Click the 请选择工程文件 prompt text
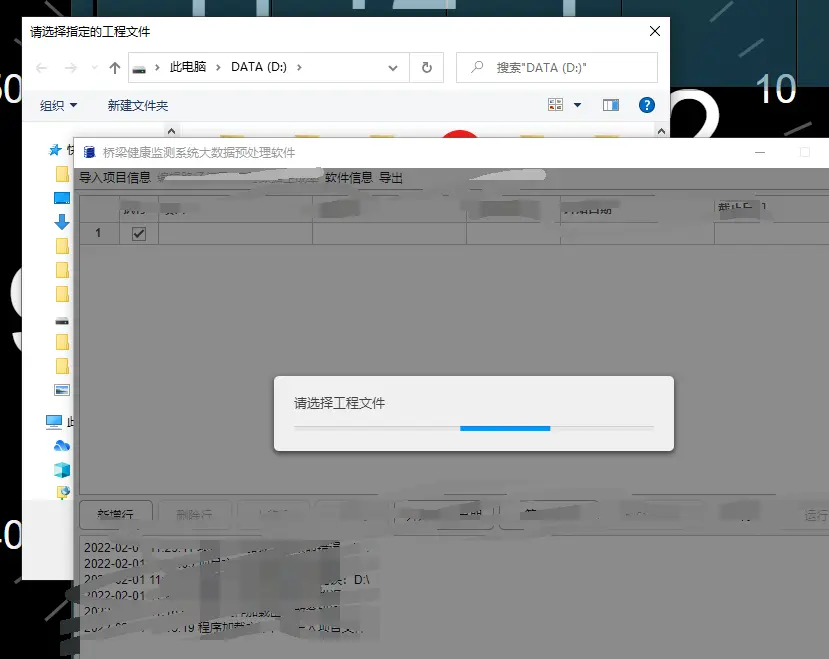The height and width of the screenshot is (659, 829). pyautogui.click(x=339, y=403)
